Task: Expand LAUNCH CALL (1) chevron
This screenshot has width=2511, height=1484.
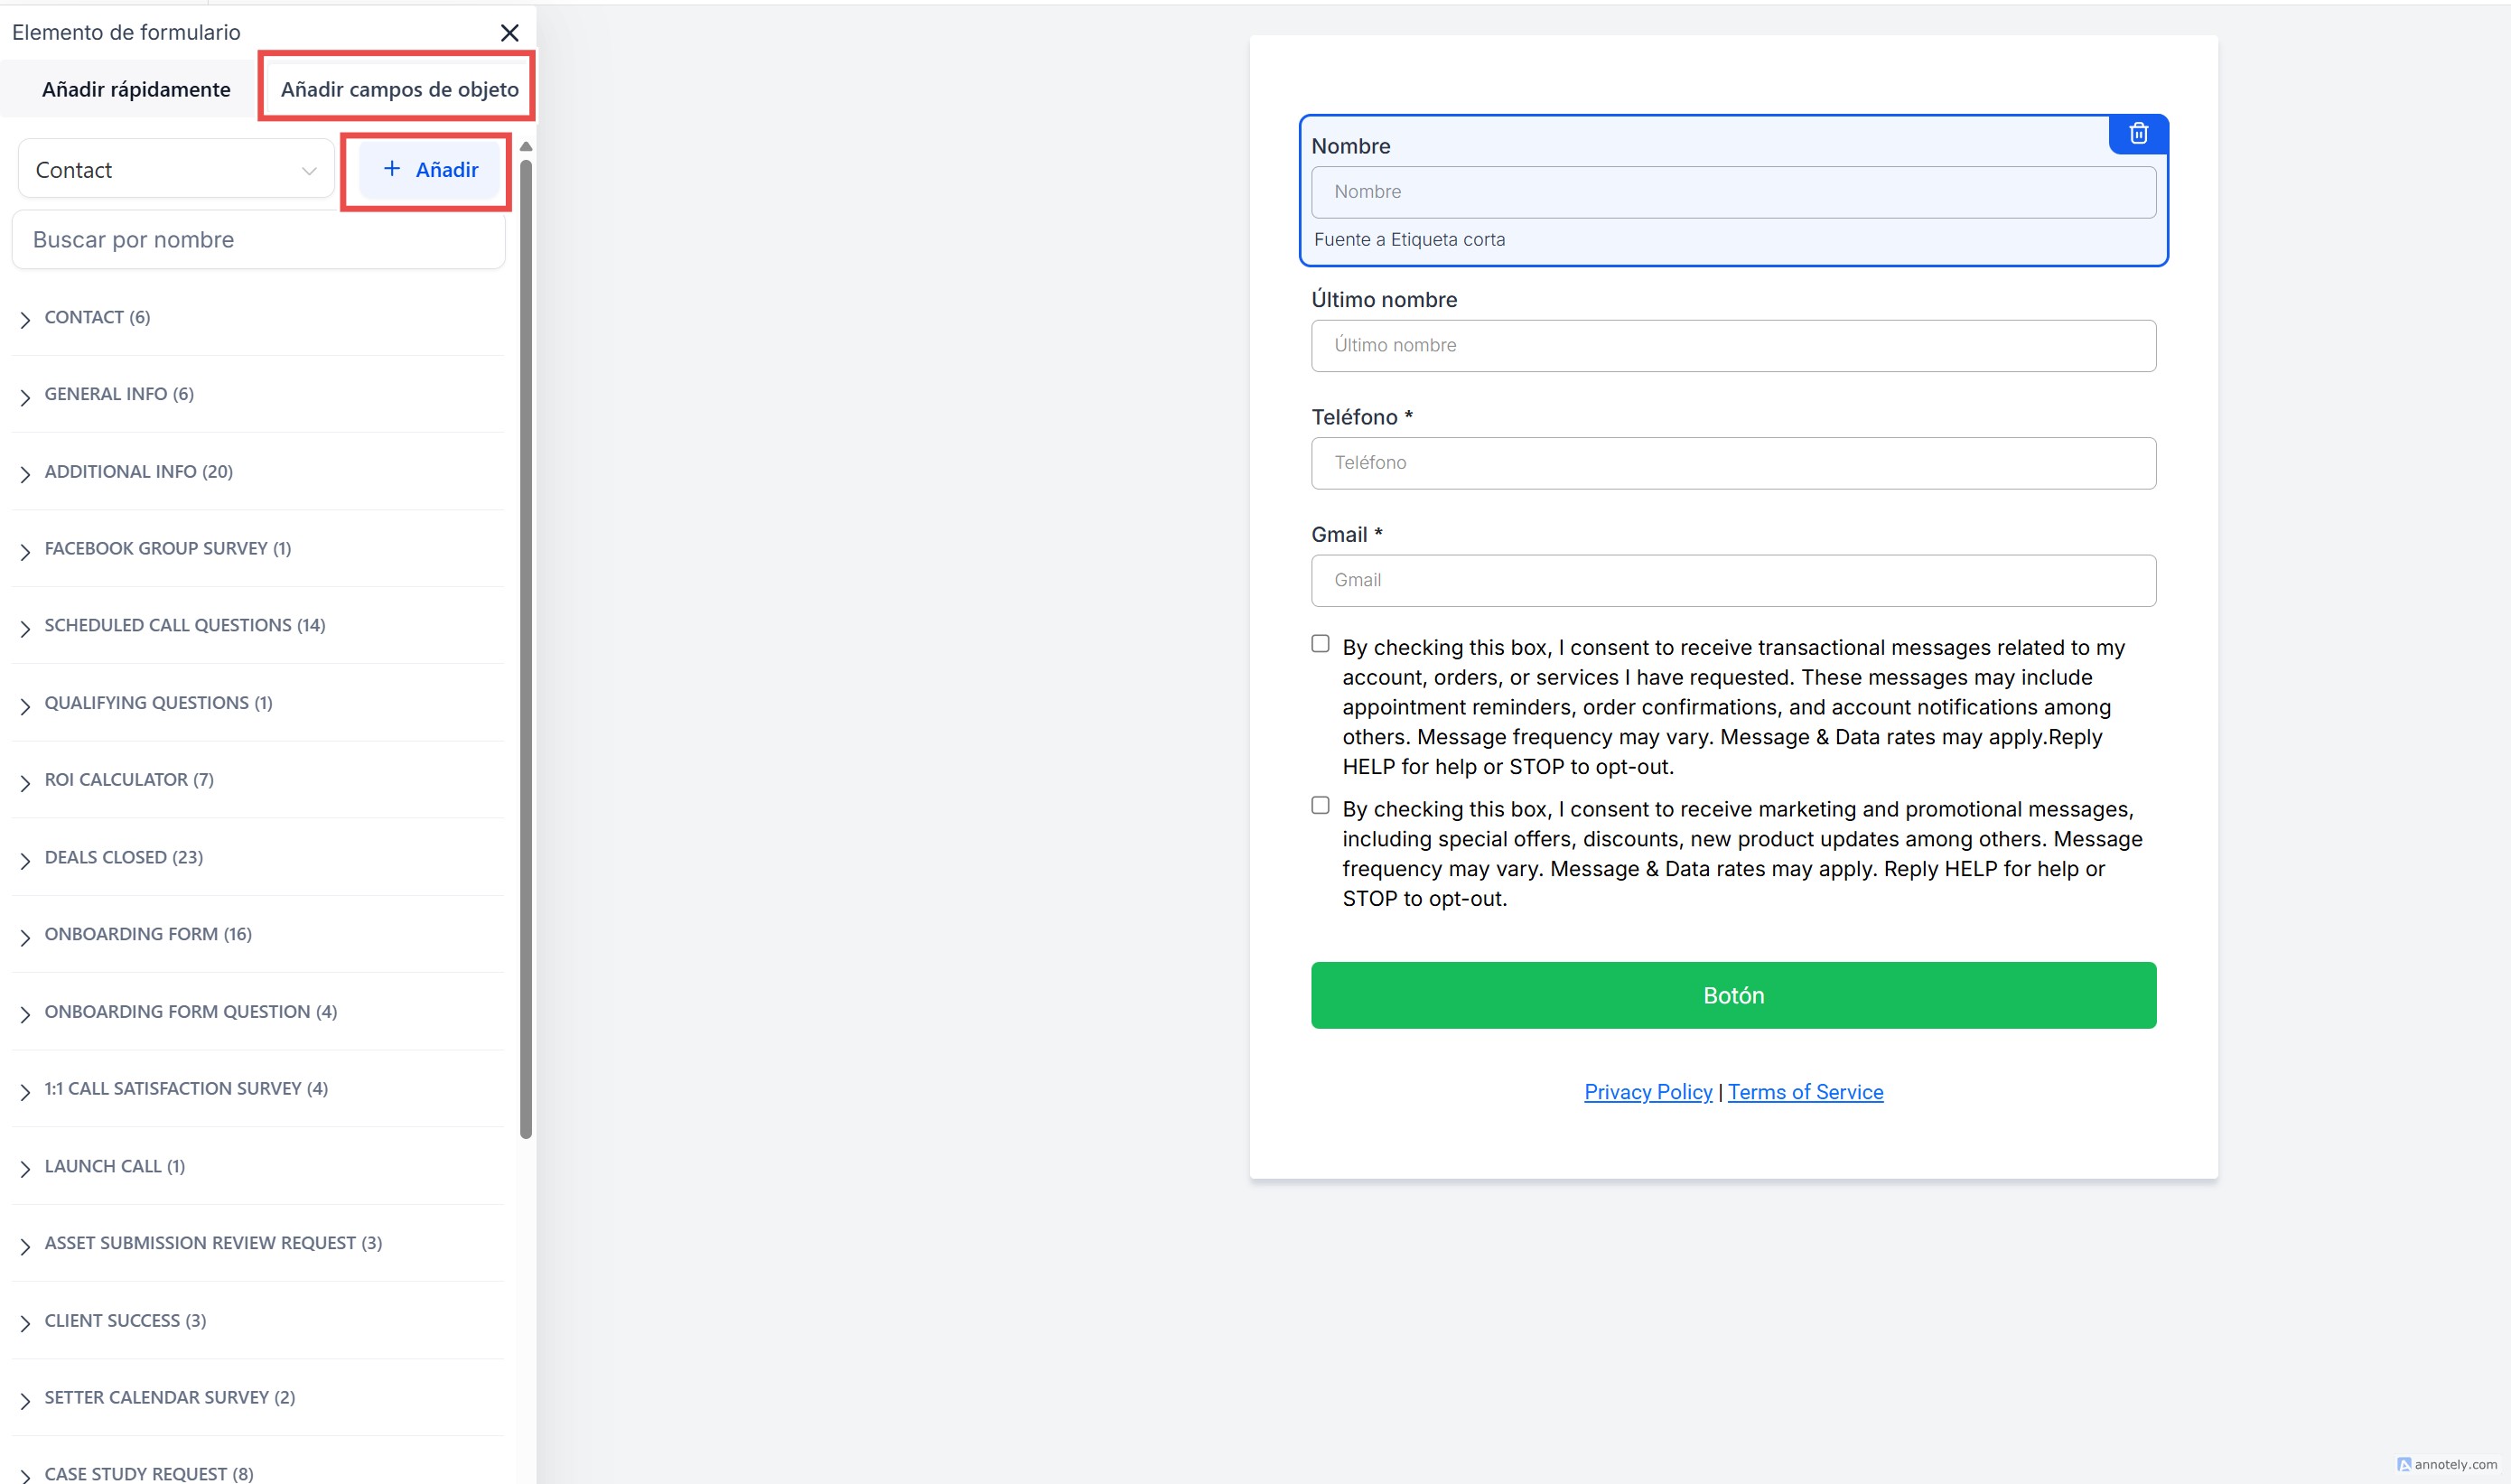Action: 26,1168
